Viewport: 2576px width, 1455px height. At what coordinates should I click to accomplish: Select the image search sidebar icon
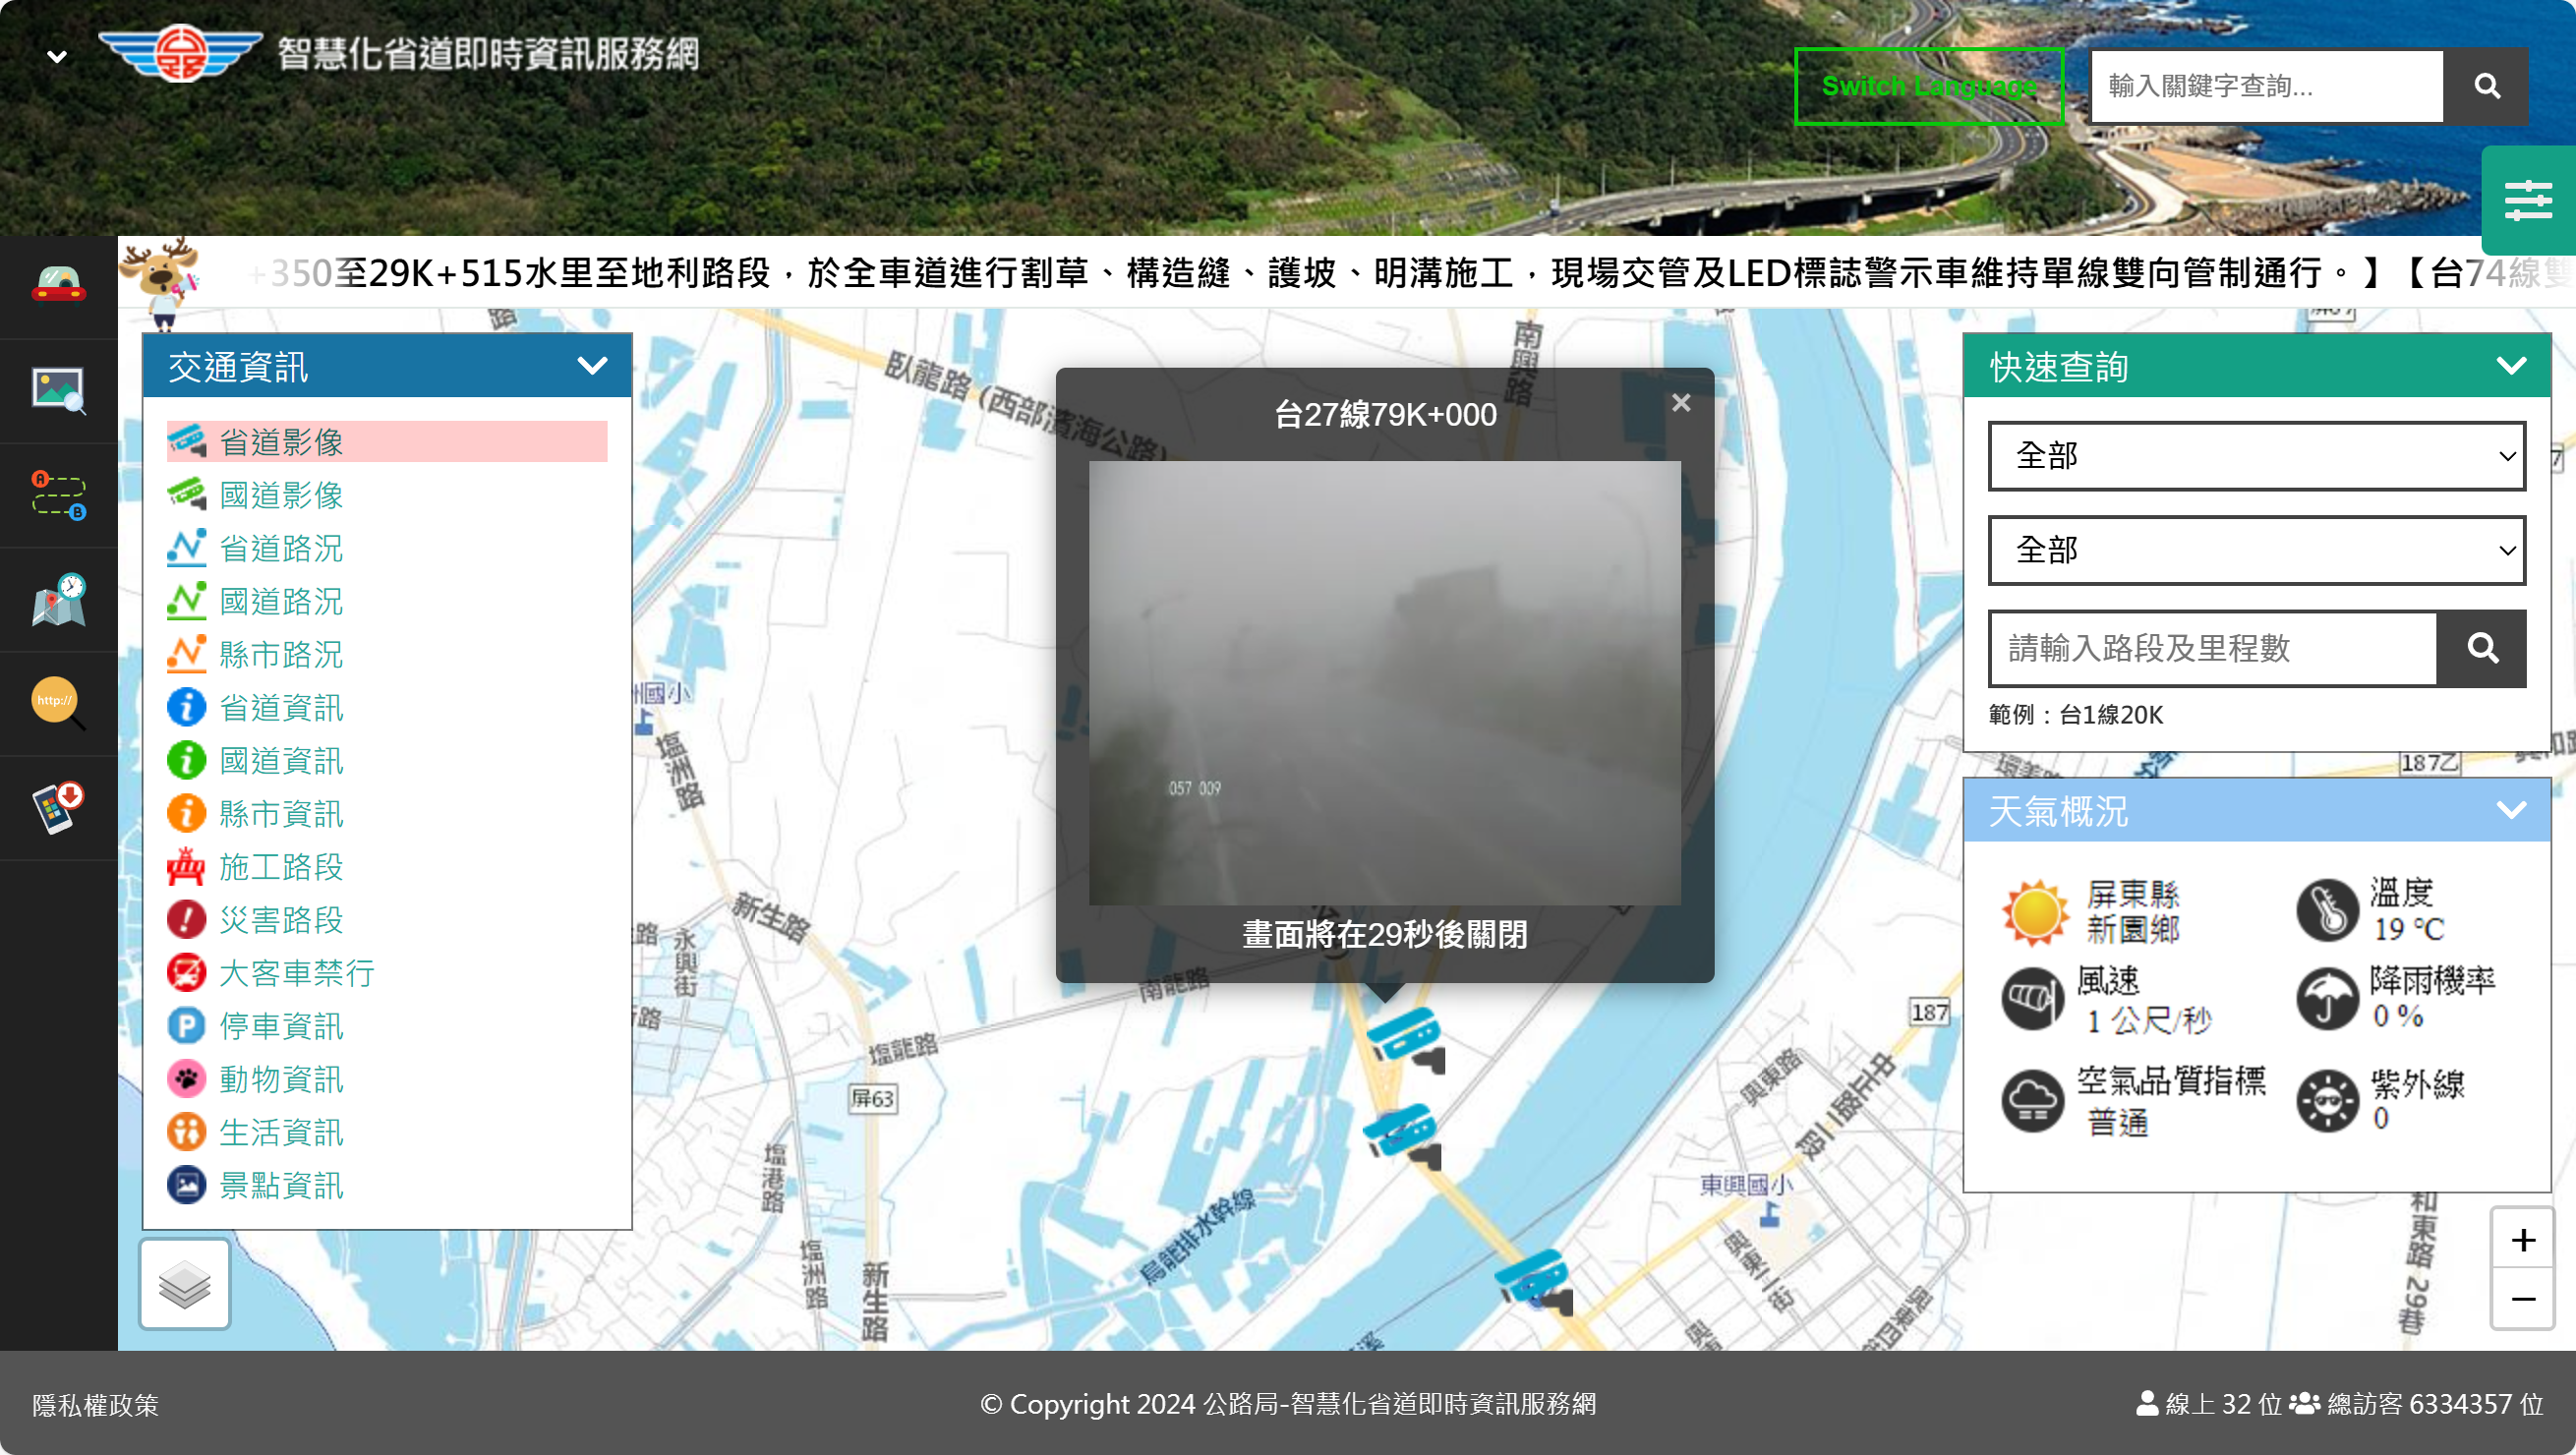click(57, 390)
